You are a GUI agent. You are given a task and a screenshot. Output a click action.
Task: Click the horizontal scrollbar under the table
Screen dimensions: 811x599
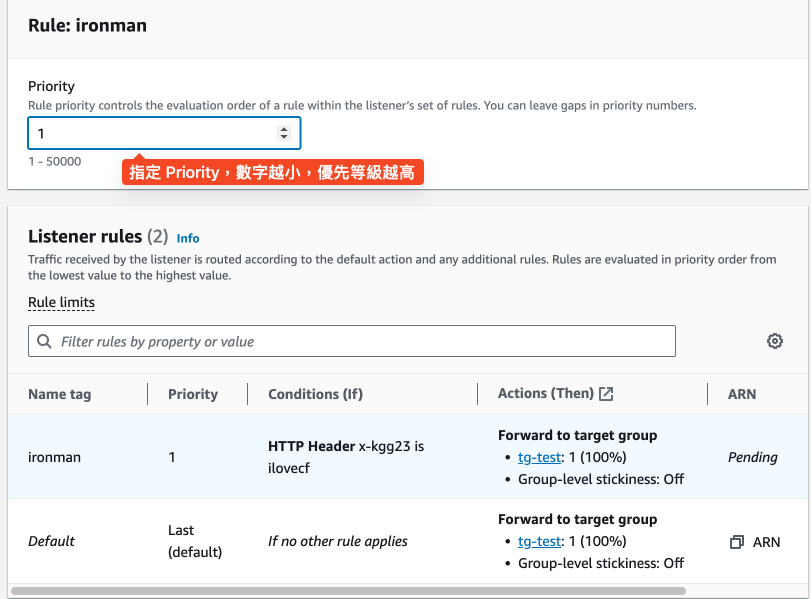coord(400,591)
